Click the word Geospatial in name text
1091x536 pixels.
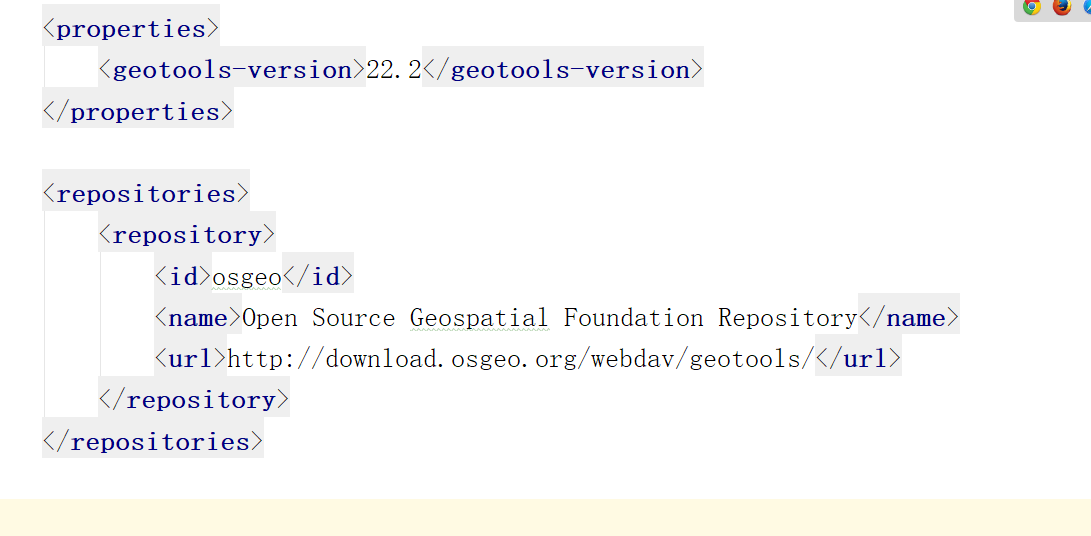(x=479, y=318)
